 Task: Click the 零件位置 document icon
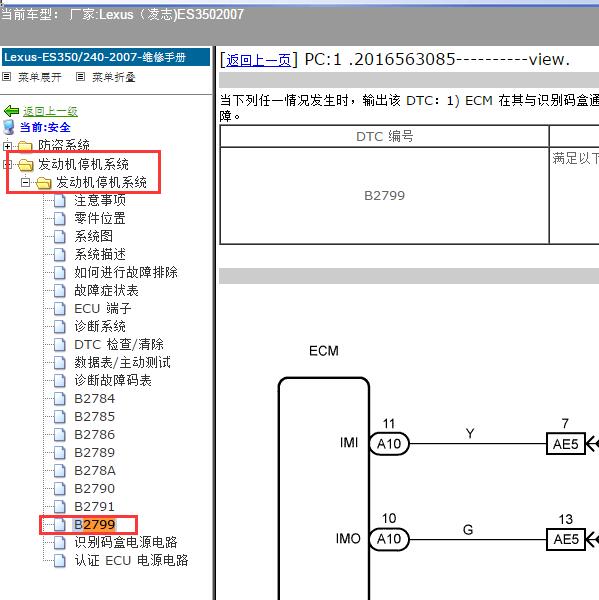pyautogui.click(x=60, y=218)
